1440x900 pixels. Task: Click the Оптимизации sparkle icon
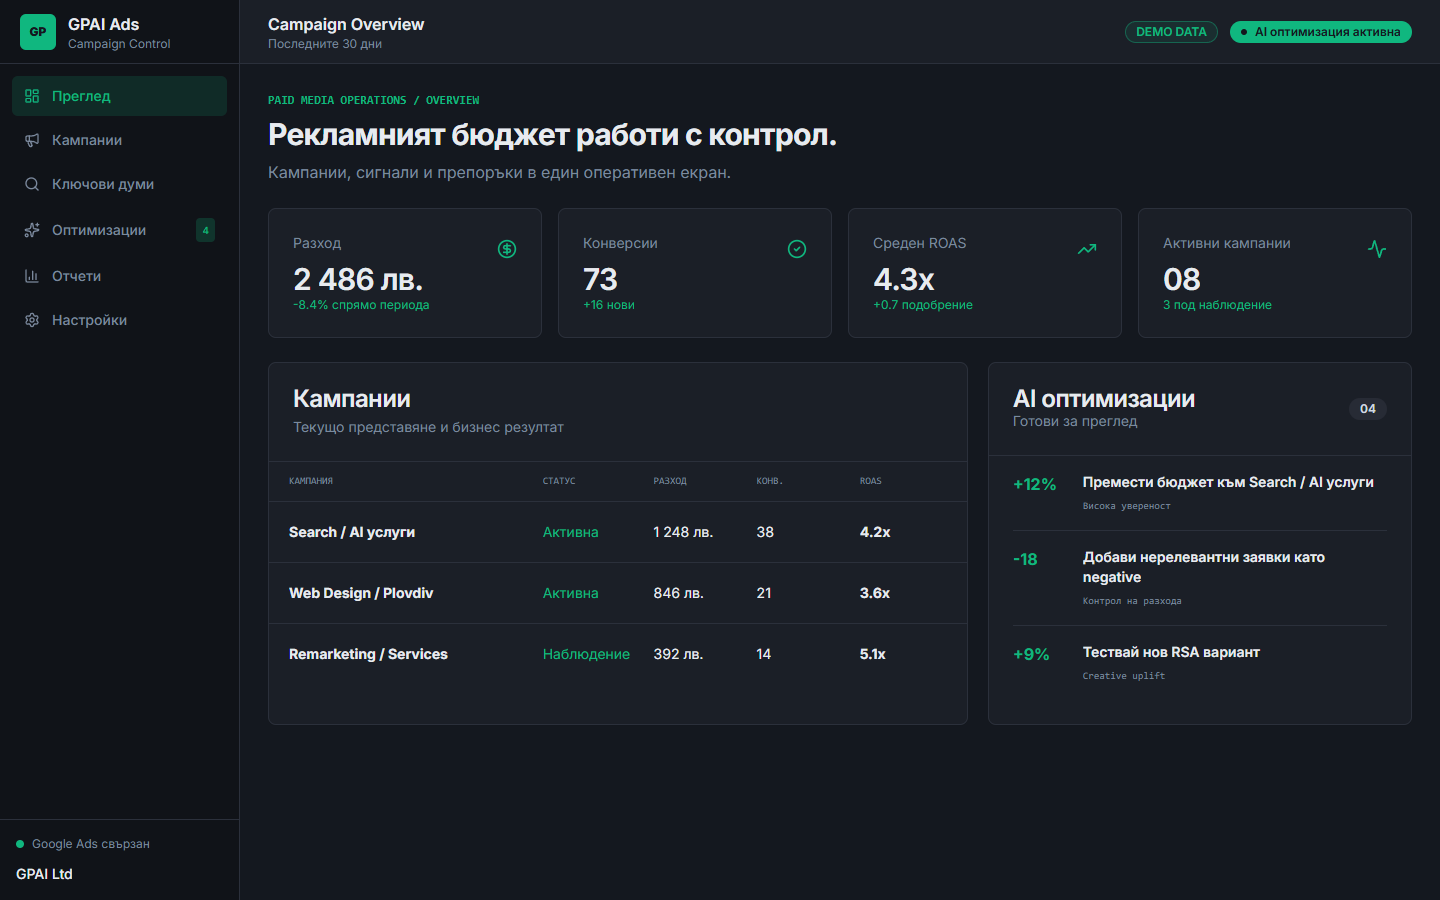point(32,230)
